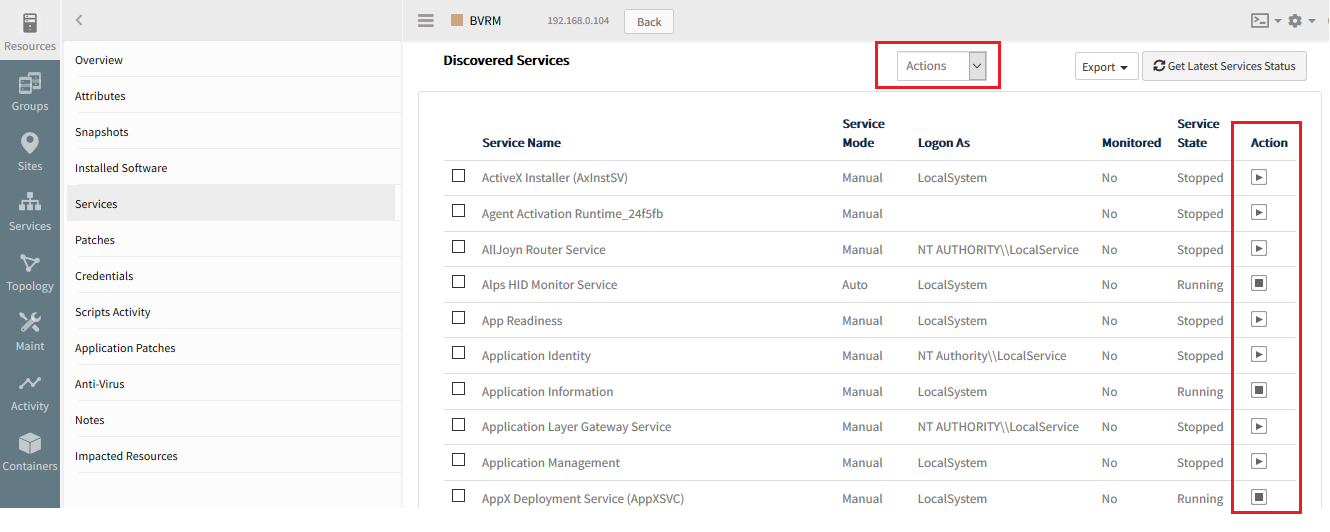Open the Resources section icon
The width and height of the screenshot is (1330, 532).
pyautogui.click(x=30, y=23)
